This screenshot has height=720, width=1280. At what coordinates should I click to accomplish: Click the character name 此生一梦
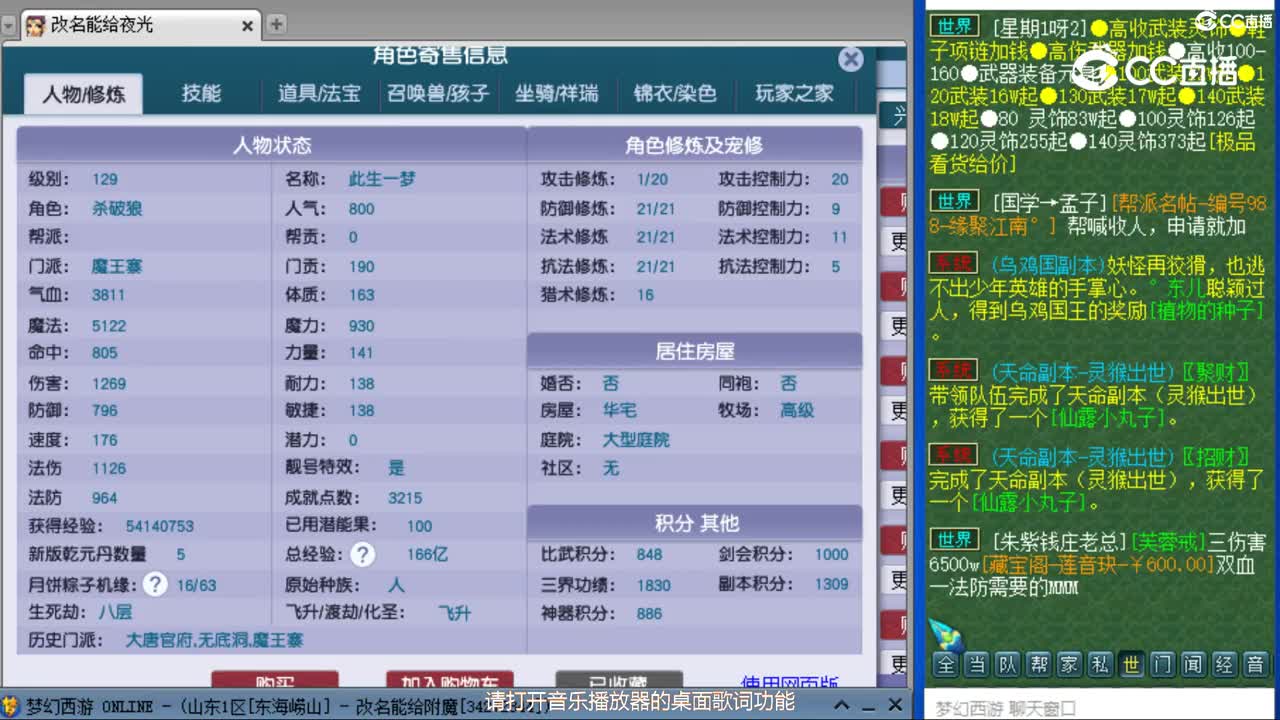(x=382, y=179)
